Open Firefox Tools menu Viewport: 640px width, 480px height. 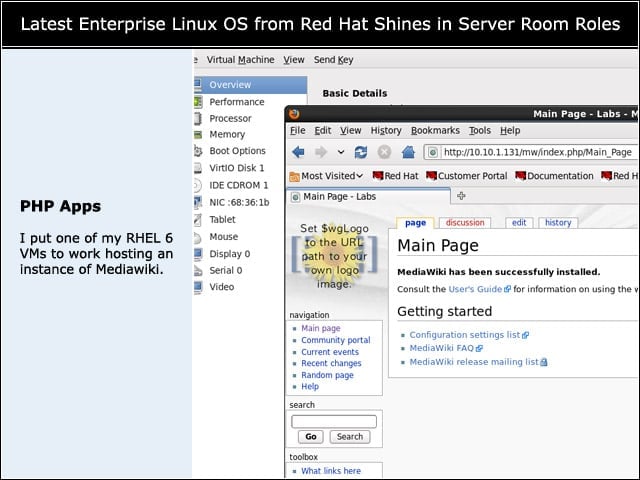click(x=480, y=131)
